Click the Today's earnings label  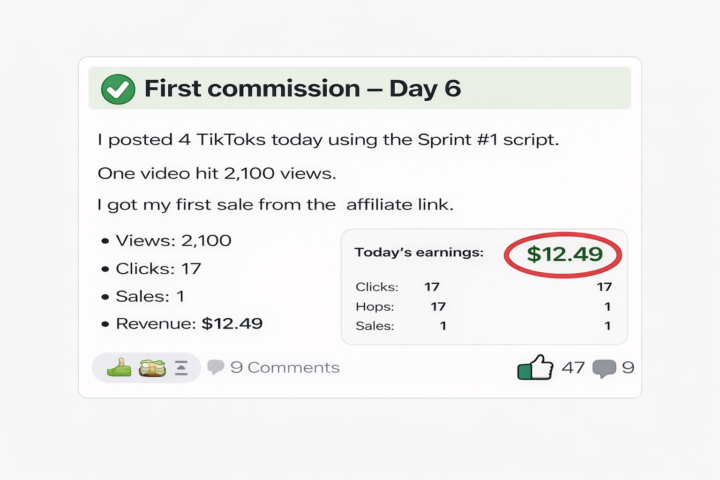[x=419, y=253]
